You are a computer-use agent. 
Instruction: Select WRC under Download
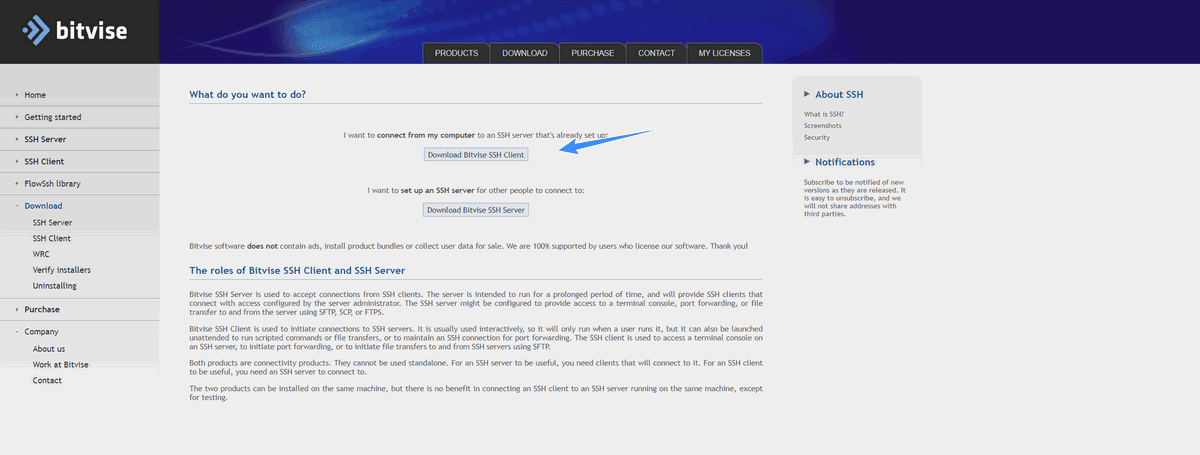pos(41,254)
